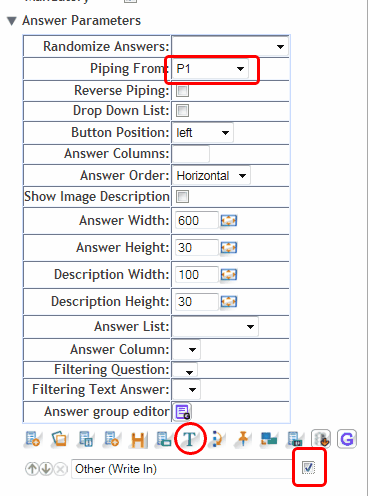Image resolution: width=368 pixels, height=496 pixels.
Task: Click the resize icon beside Description Height
Action: (x=229, y=302)
